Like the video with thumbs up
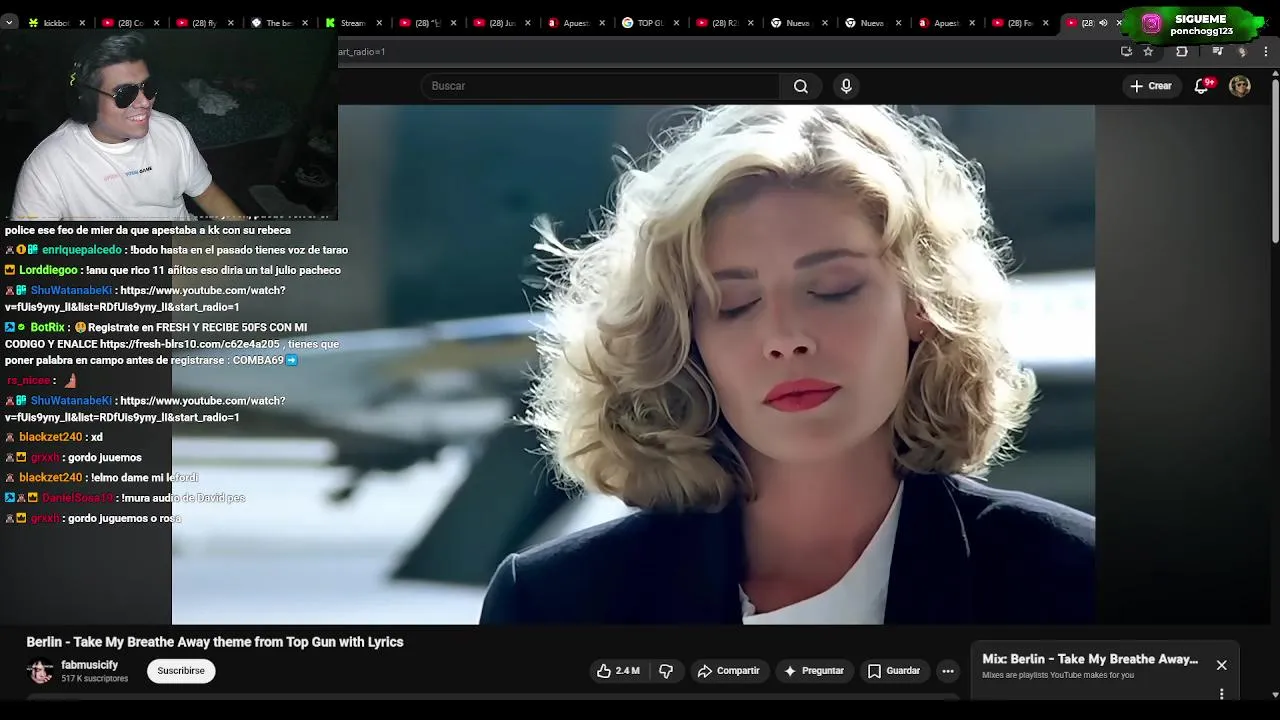This screenshot has width=1280, height=720. coord(619,671)
